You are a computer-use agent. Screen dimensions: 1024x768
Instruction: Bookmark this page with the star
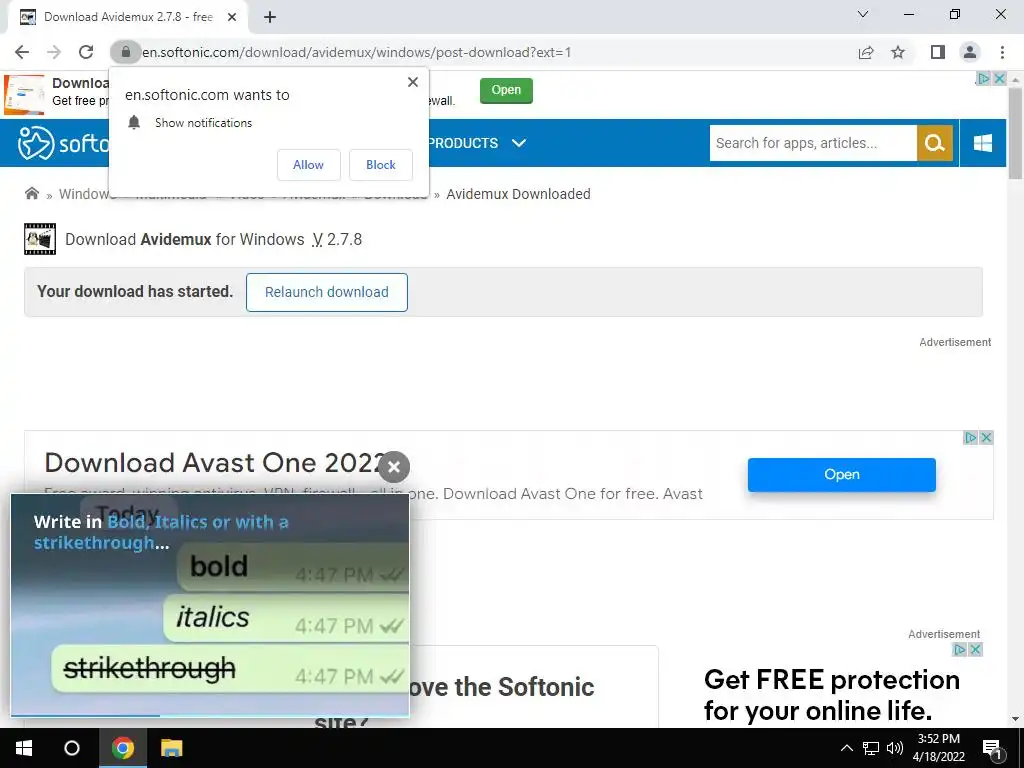(898, 52)
